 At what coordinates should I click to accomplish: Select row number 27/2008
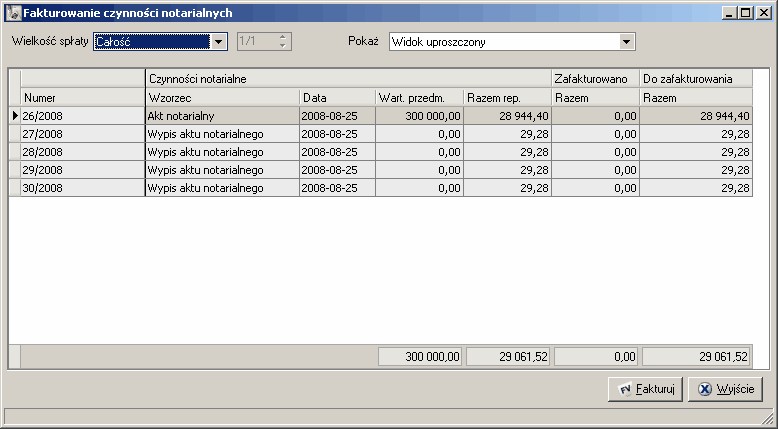pyautogui.click(x=82, y=134)
